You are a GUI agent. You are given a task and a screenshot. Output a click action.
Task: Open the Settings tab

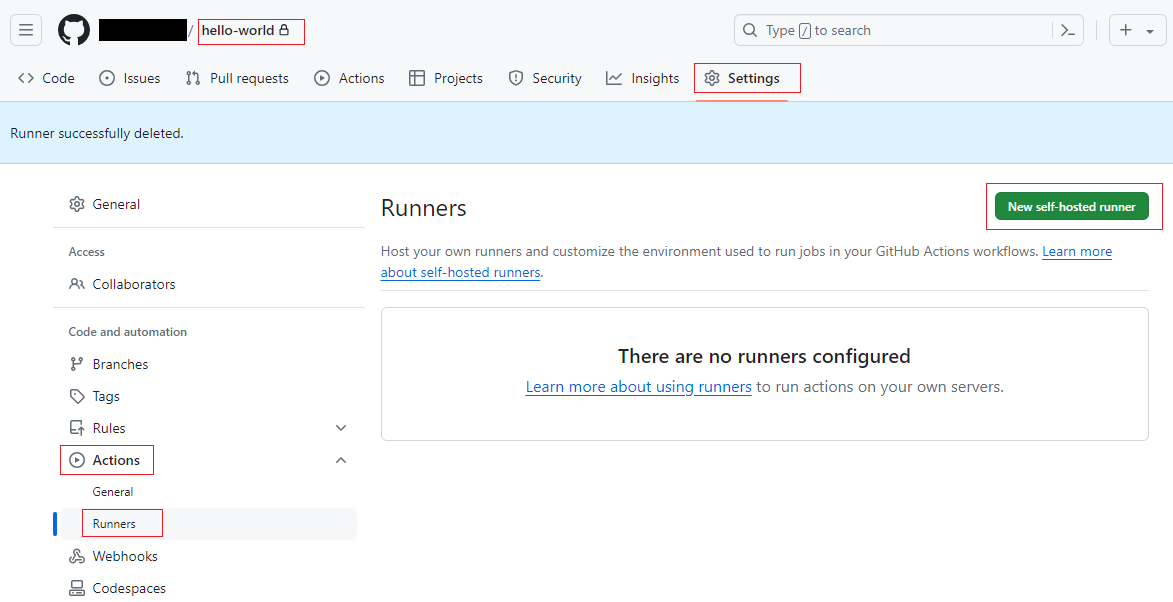[741, 79]
